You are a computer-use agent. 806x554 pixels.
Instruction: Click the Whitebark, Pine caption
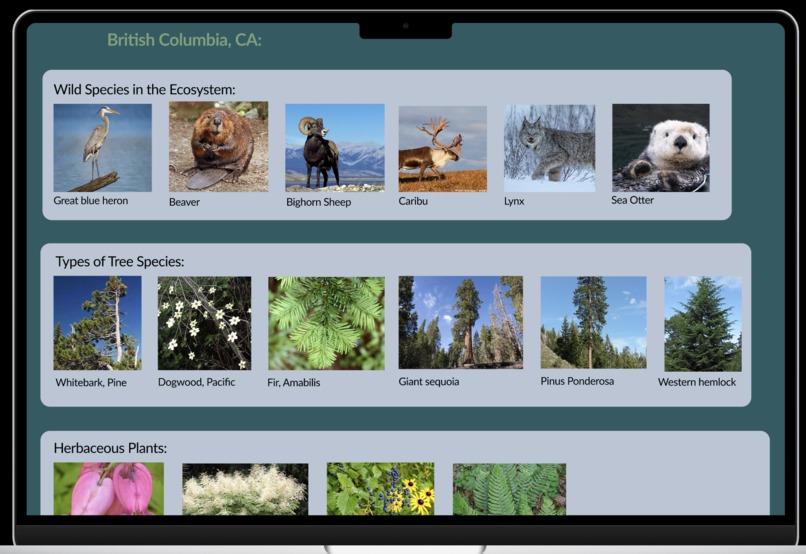(x=91, y=382)
